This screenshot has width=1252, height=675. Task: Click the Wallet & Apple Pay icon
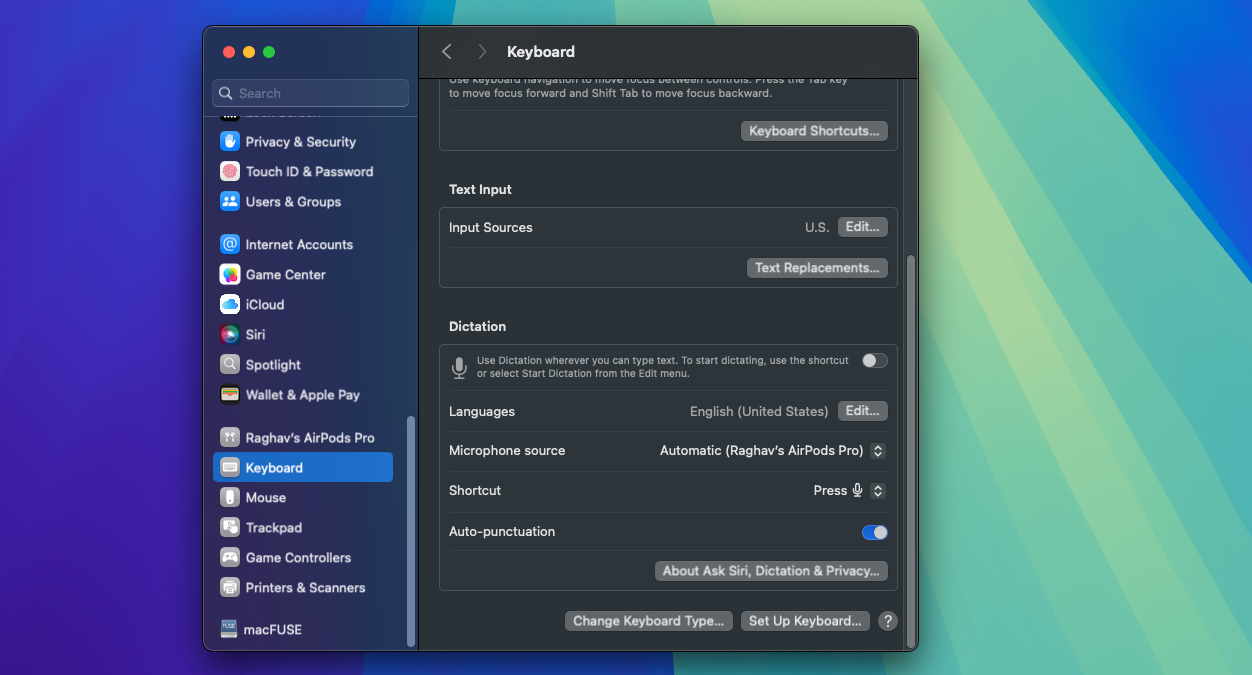230,395
